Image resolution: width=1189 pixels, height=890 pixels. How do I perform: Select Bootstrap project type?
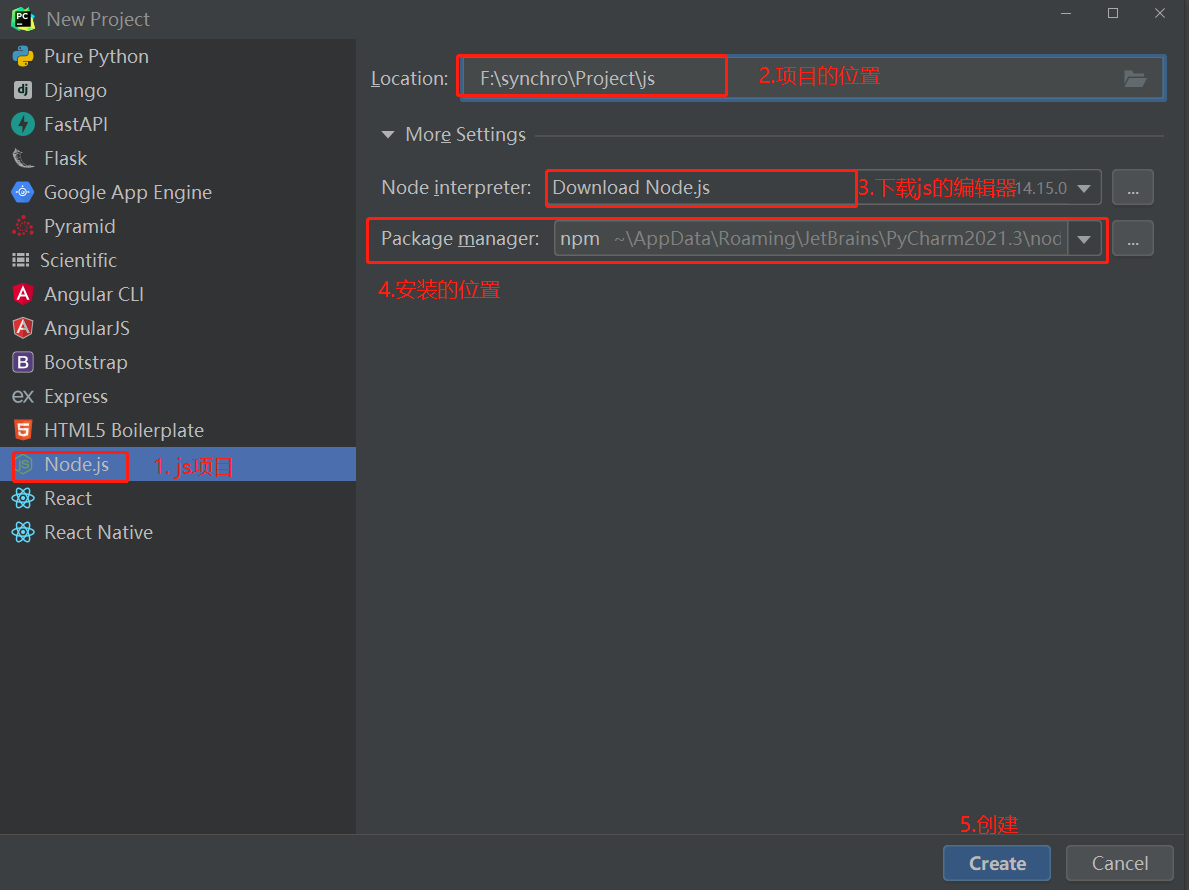pyautogui.click(x=177, y=362)
